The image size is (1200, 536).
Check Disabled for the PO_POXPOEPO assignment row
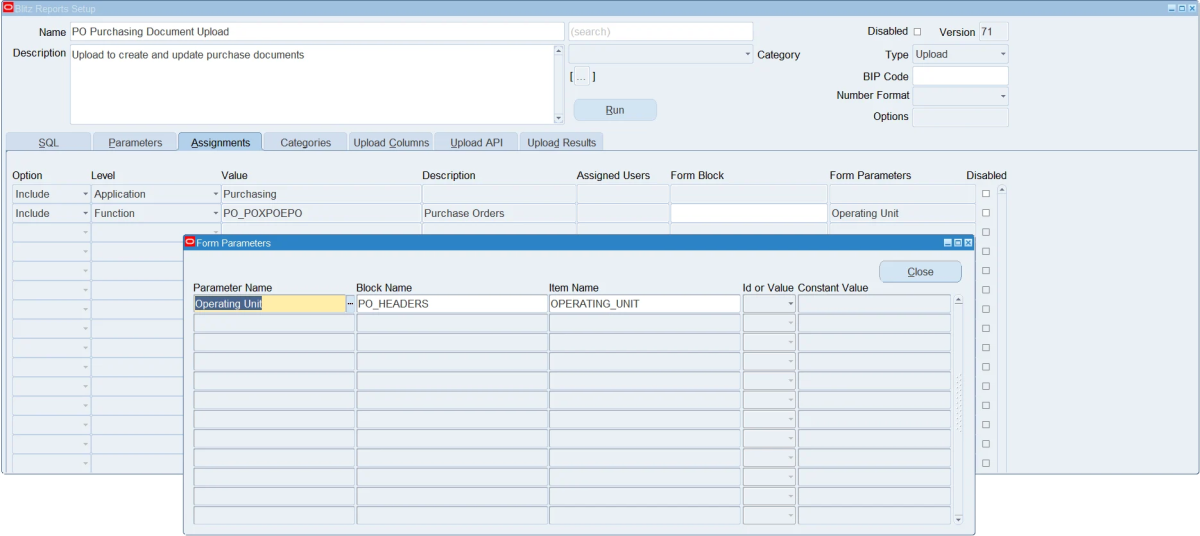[x=986, y=213]
